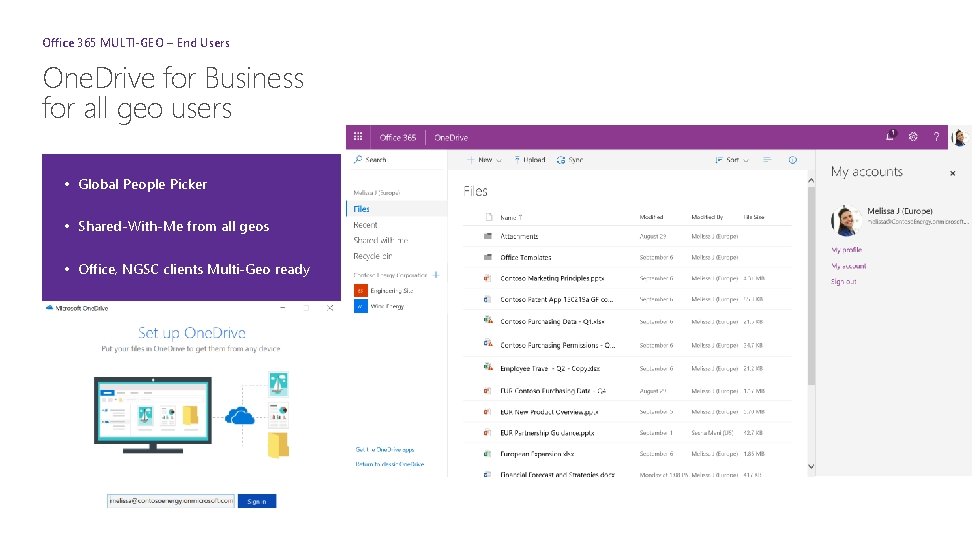Screen dimensions: 979x551
Task: Click Return to classic OneDrive link
Action: coord(390,464)
